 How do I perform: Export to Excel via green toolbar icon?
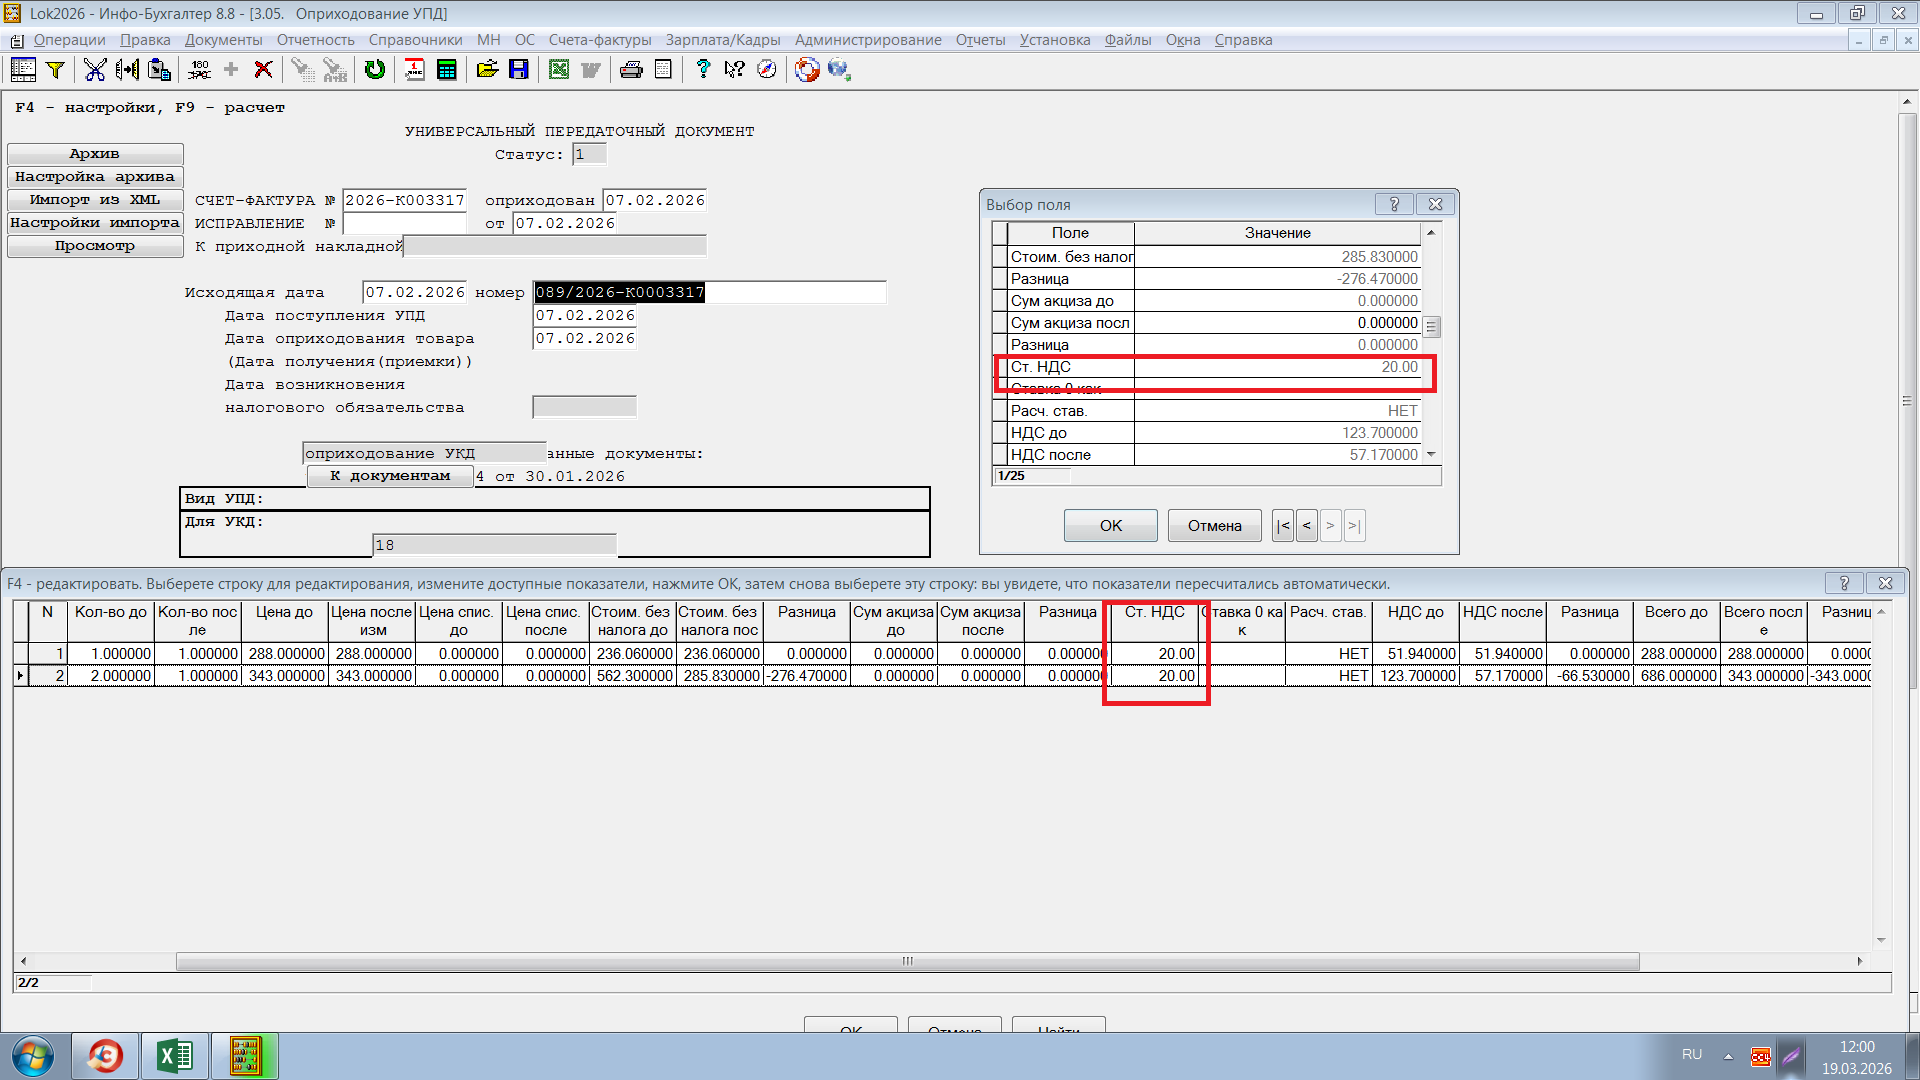tap(559, 69)
